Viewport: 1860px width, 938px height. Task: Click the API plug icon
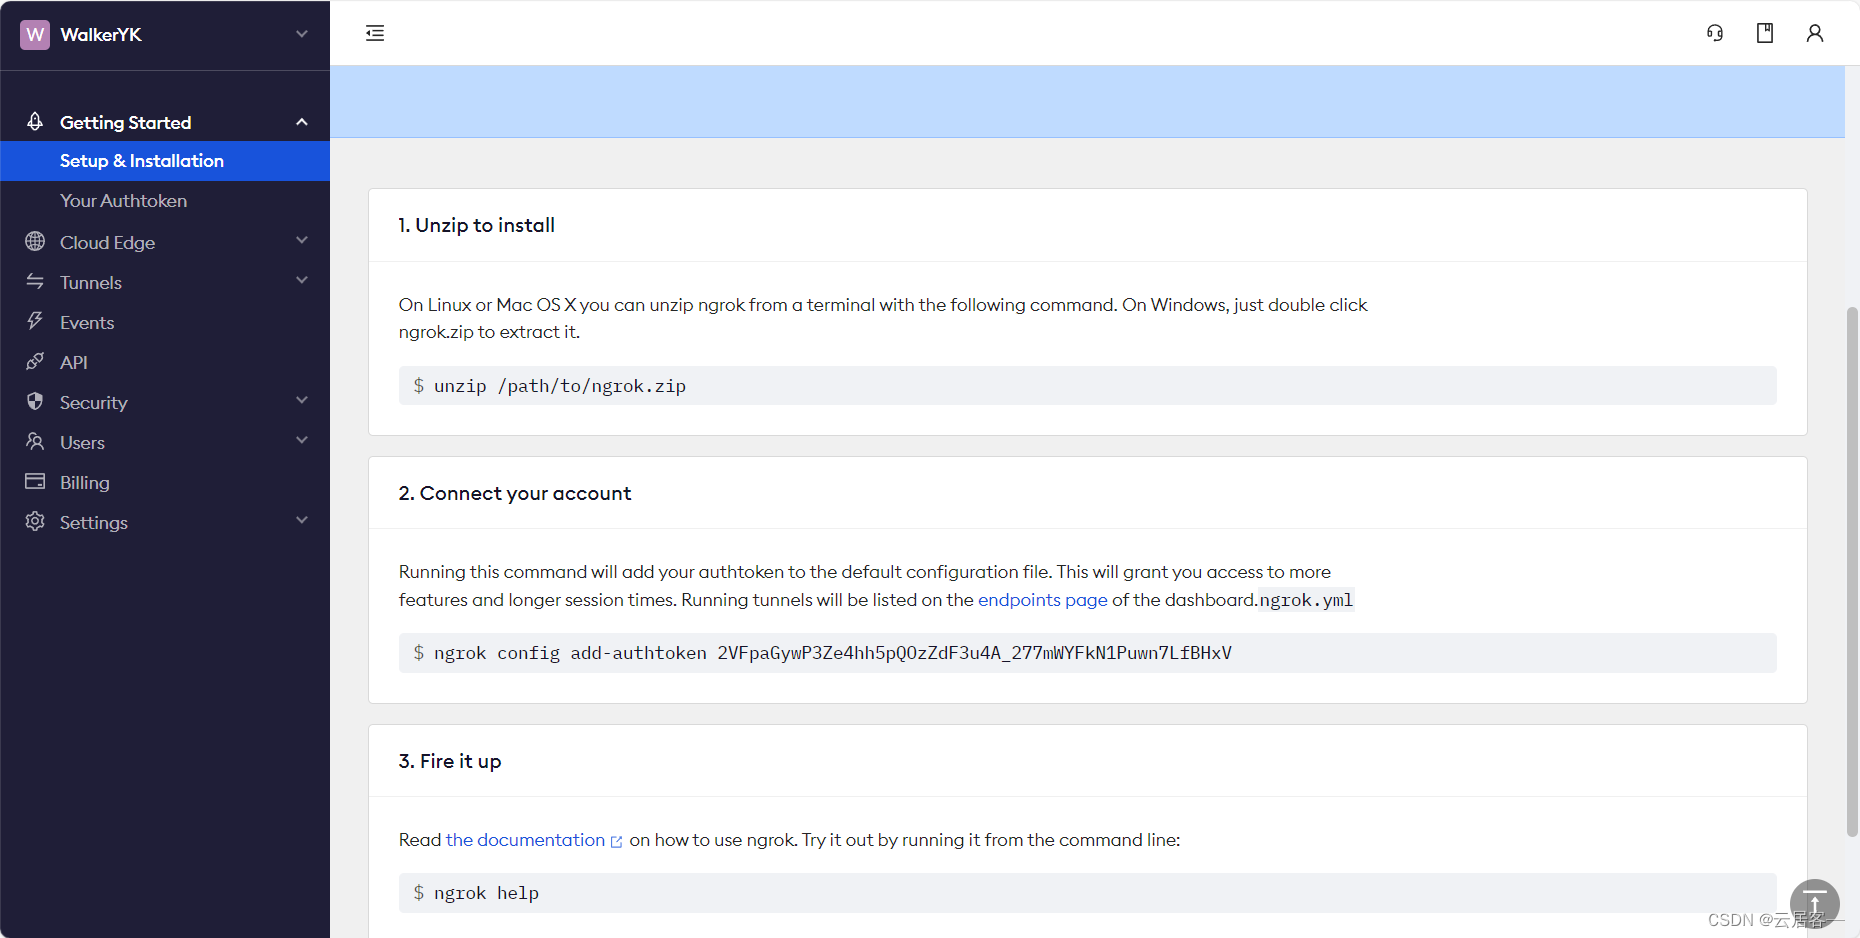[x=35, y=361]
